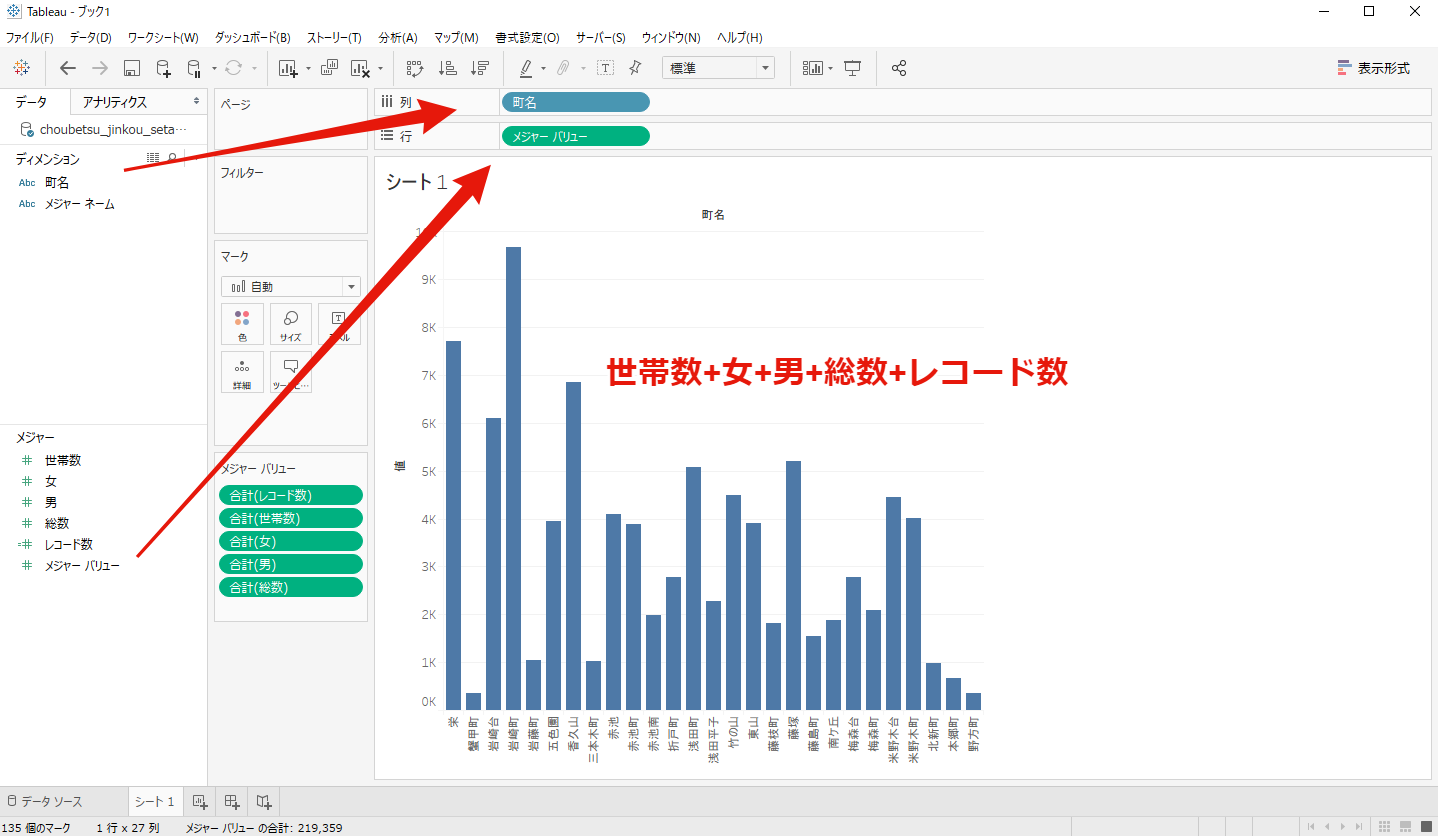This screenshot has width=1438, height=836.
Task: Click the show/hide cards icon
Action: [813, 68]
